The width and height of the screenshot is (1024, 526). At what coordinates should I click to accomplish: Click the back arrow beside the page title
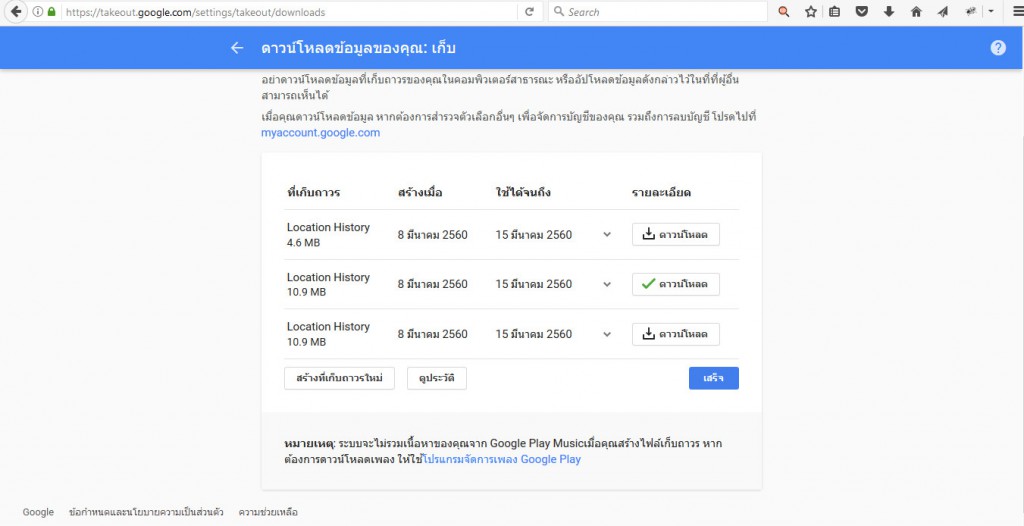tap(237, 48)
